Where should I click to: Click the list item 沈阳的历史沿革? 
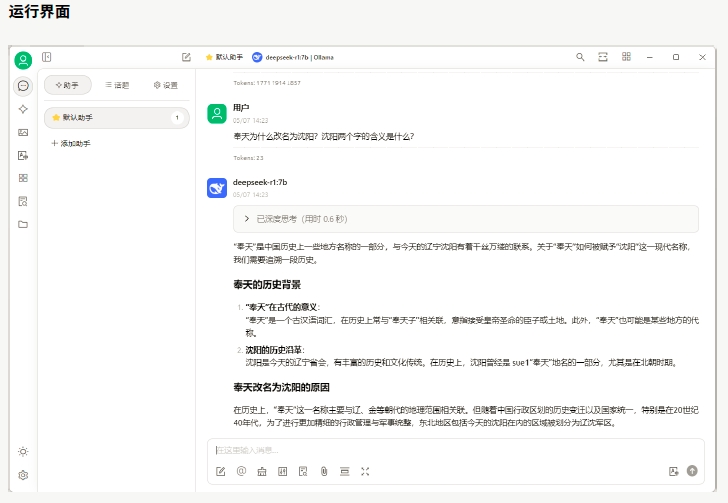[273, 350]
